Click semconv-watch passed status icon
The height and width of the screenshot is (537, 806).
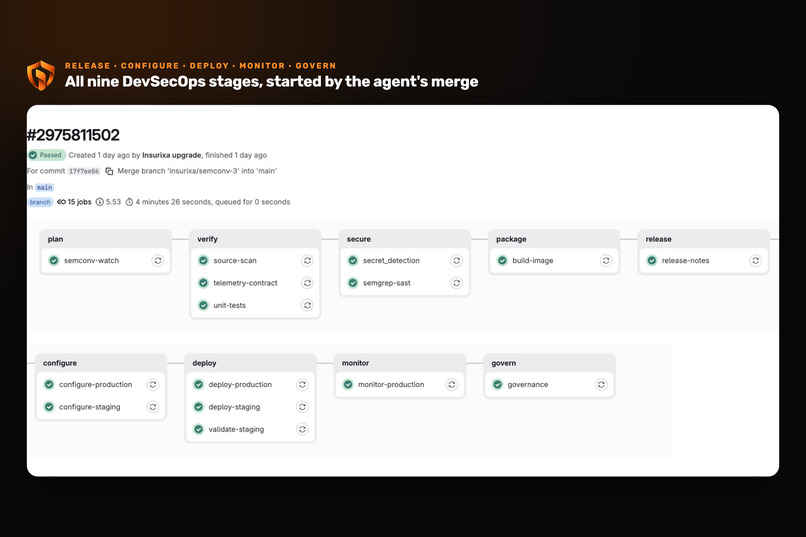[x=54, y=261]
